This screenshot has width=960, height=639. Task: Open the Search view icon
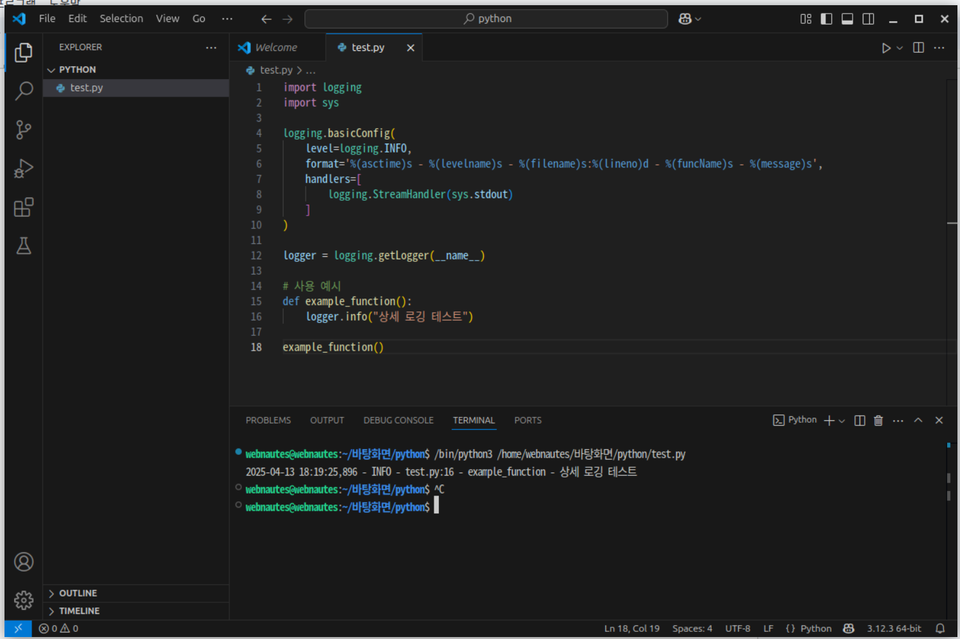pyautogui.click(x=23, y=91)
